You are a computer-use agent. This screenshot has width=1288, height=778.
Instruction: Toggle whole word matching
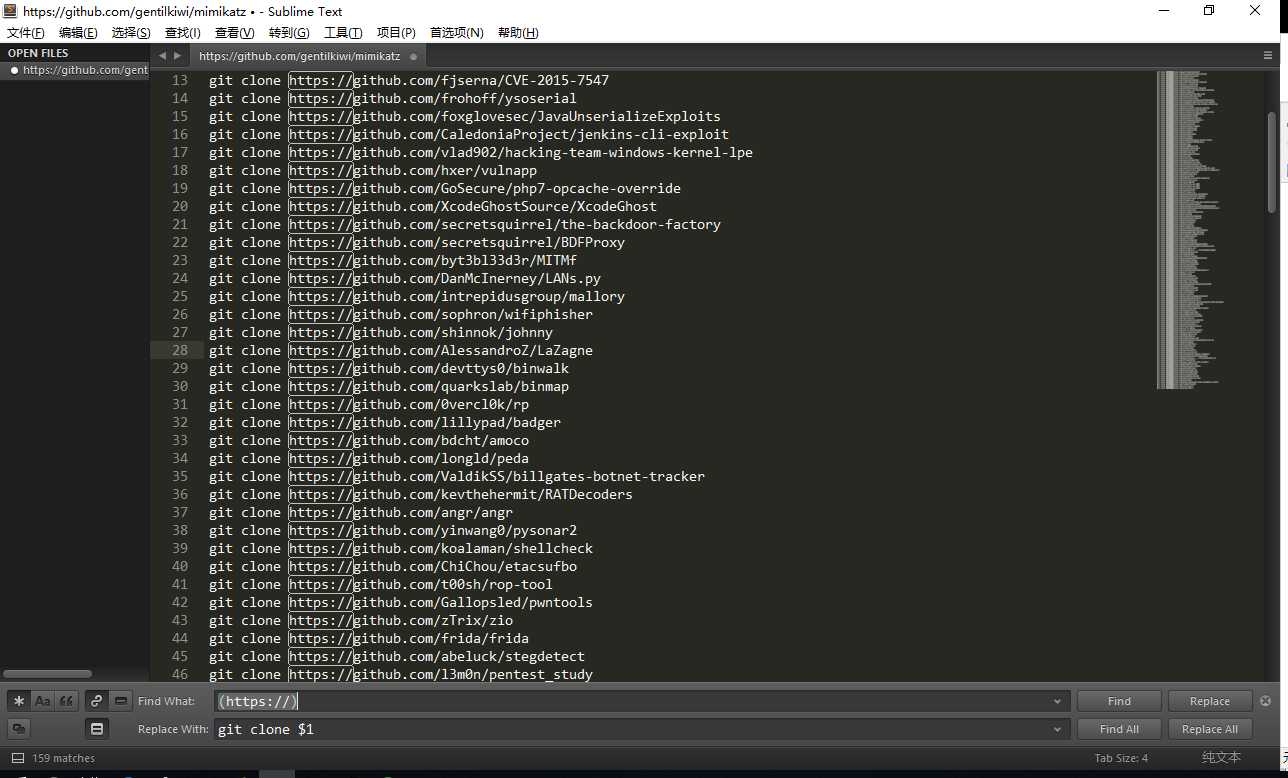coord(66,701)
